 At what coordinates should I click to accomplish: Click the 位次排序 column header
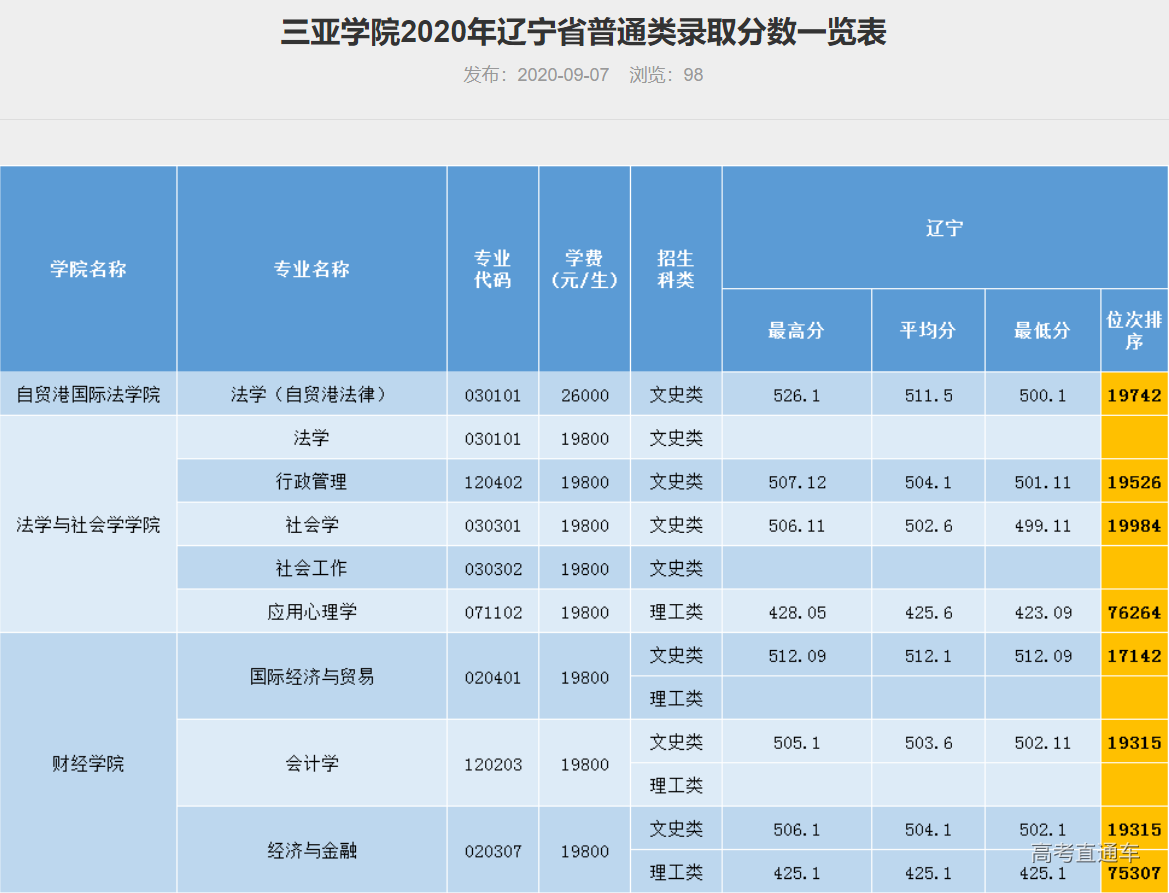(x=1134, y=330)
